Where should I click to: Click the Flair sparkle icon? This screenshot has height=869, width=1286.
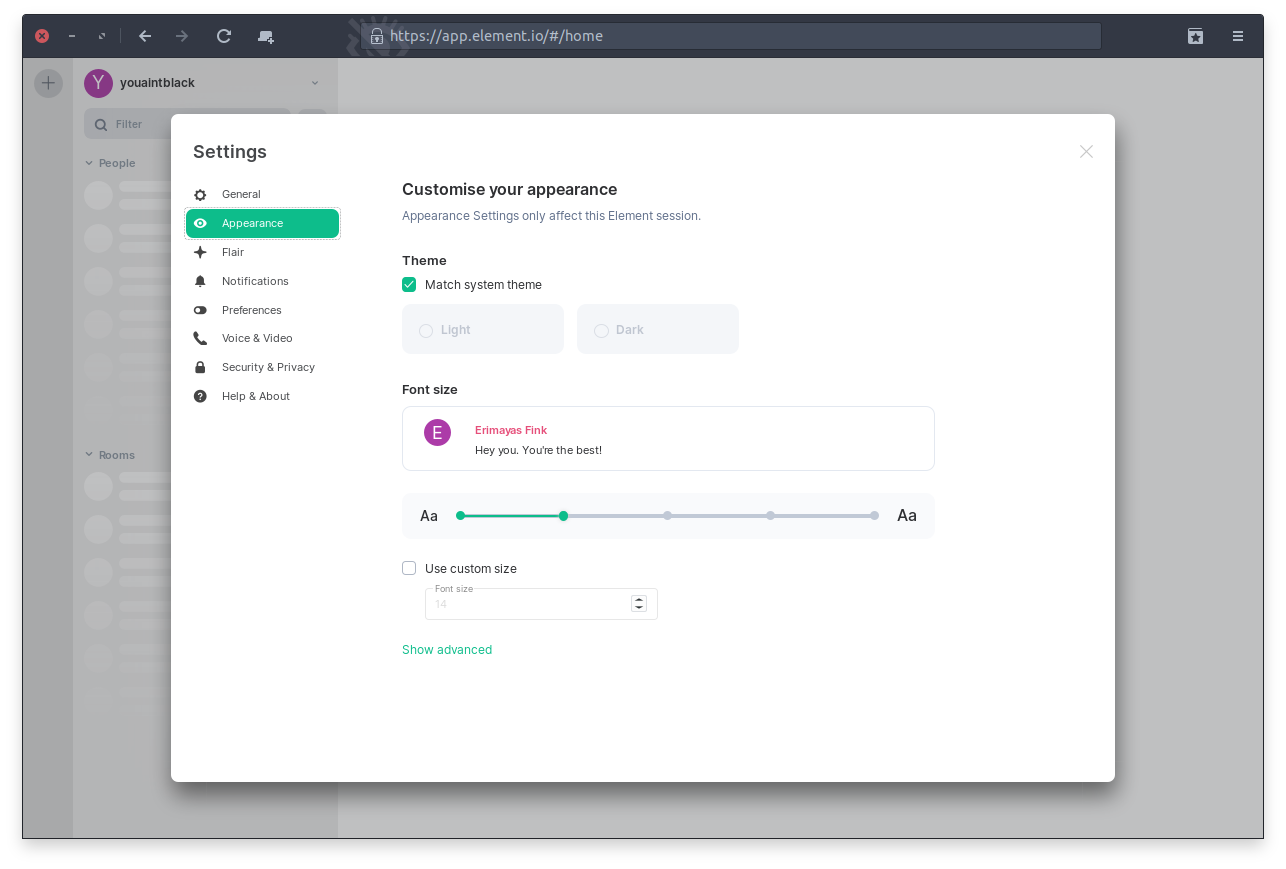pyautogui.click(x=200, y=252)
